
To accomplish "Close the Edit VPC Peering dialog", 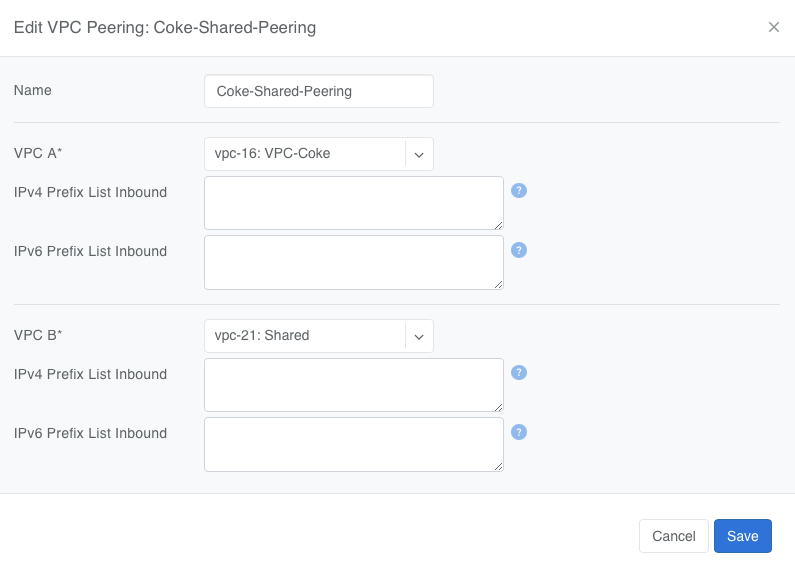I will (773, 27).
